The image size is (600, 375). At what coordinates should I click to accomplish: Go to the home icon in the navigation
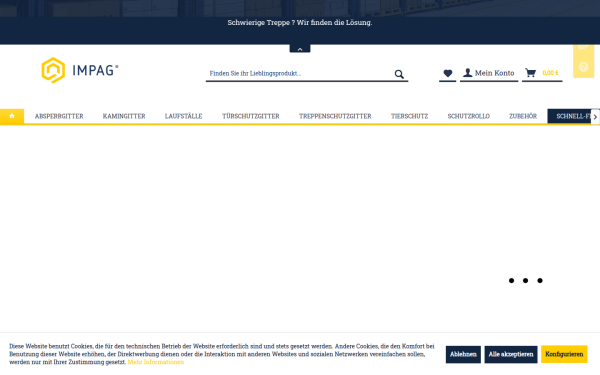(12, 116)
